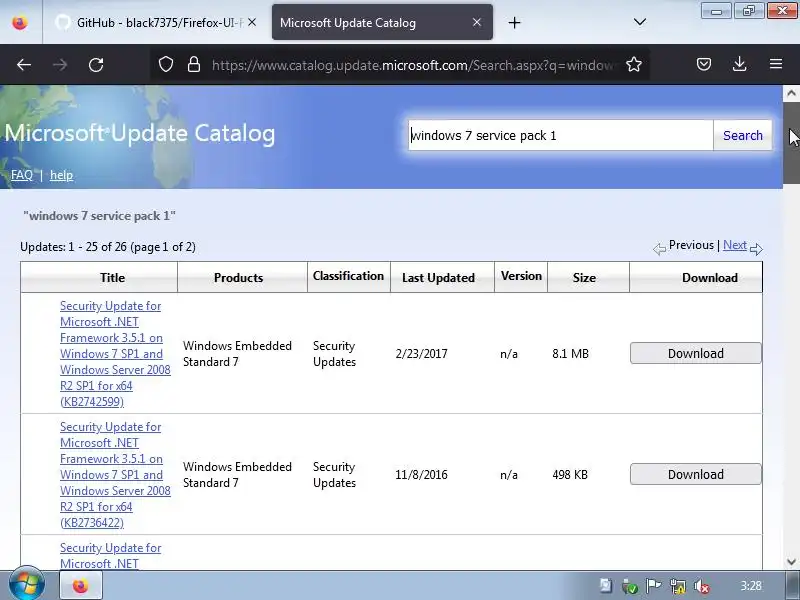Select the Microsoft Update Catalog tab
The width and height of the screenshot is (800, 600).
(382, 22)
